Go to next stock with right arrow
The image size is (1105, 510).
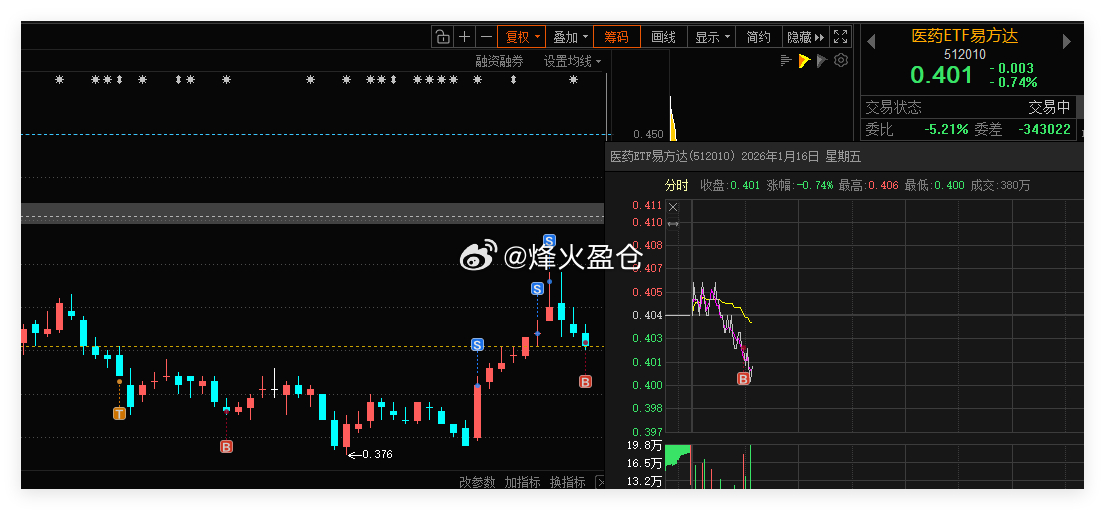(1066, 42)
